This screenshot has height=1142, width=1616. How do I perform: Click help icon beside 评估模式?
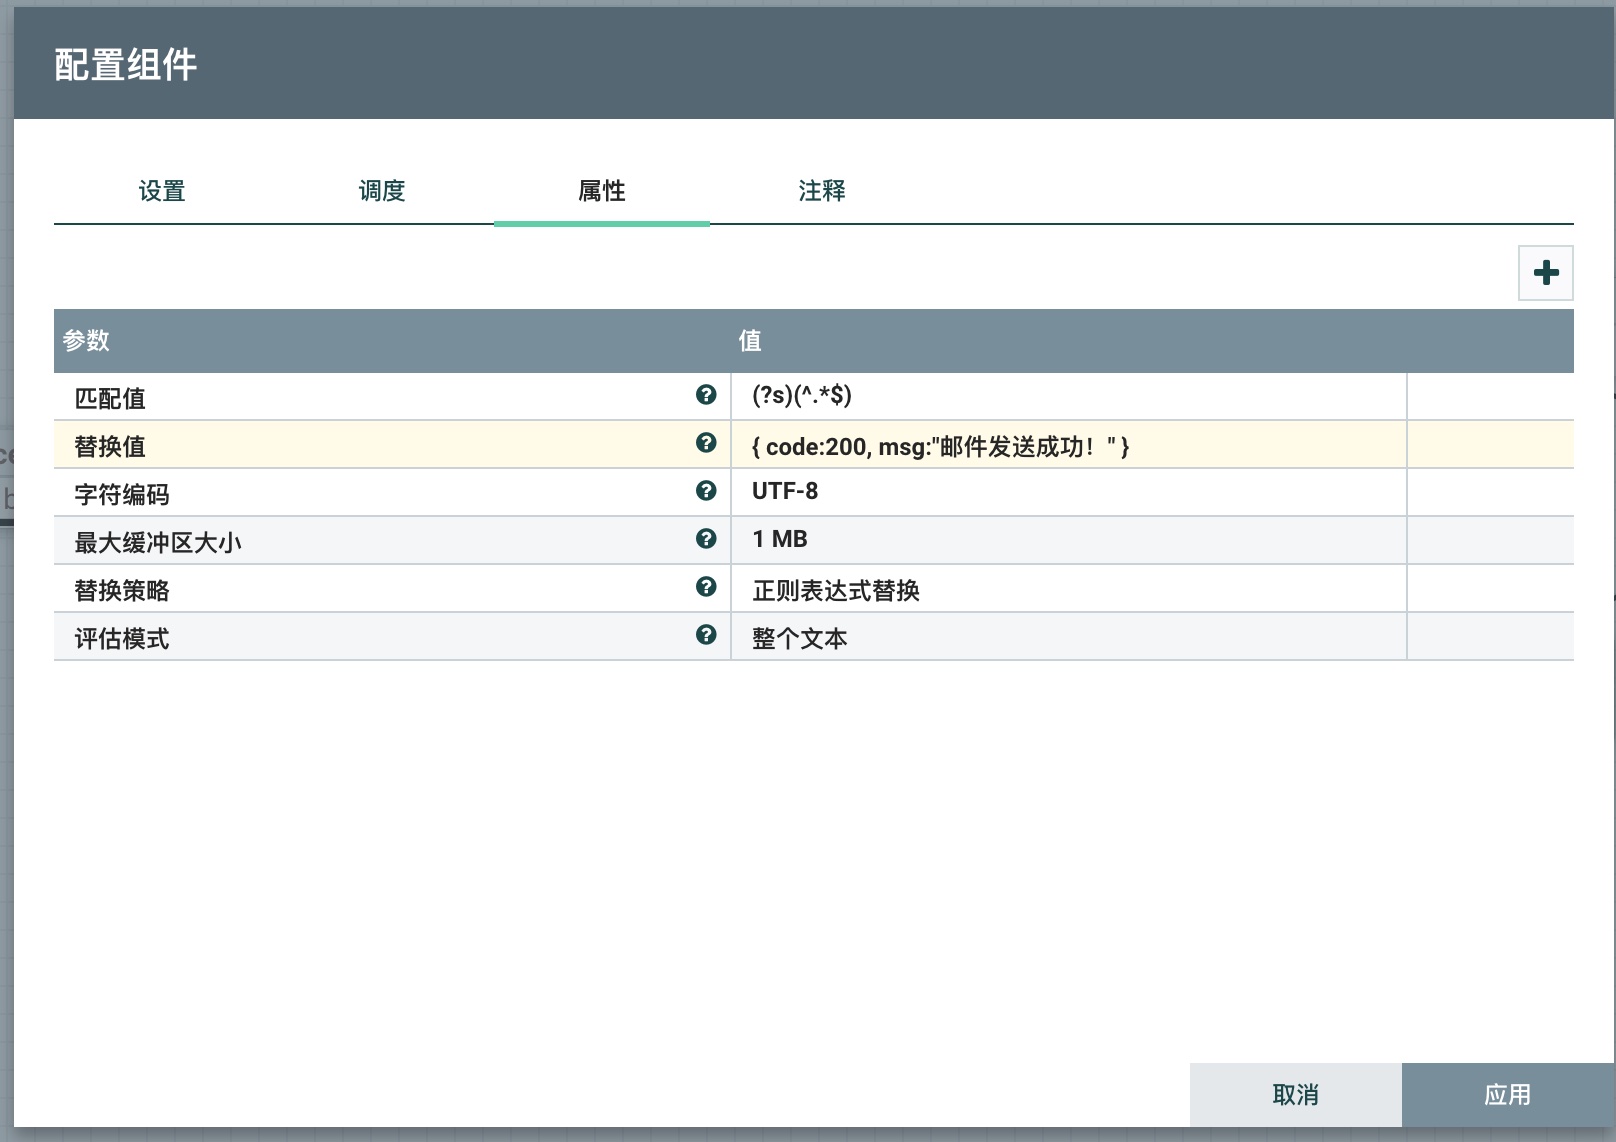click(706, 635)
